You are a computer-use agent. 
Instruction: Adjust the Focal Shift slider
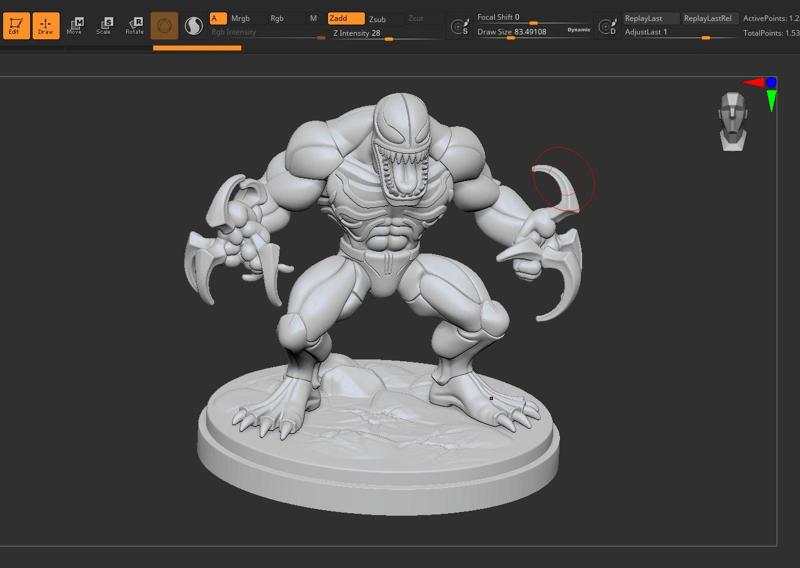coord(532,18)
